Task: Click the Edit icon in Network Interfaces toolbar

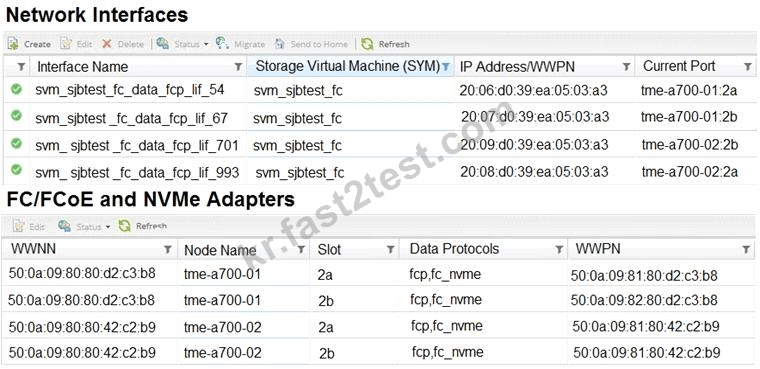Action: pos(66,44)
